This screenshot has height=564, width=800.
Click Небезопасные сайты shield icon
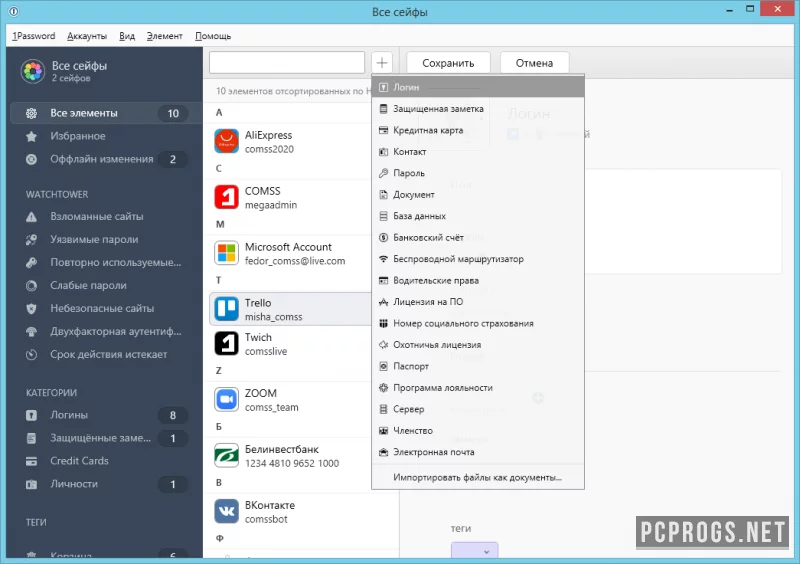(32, 309)
